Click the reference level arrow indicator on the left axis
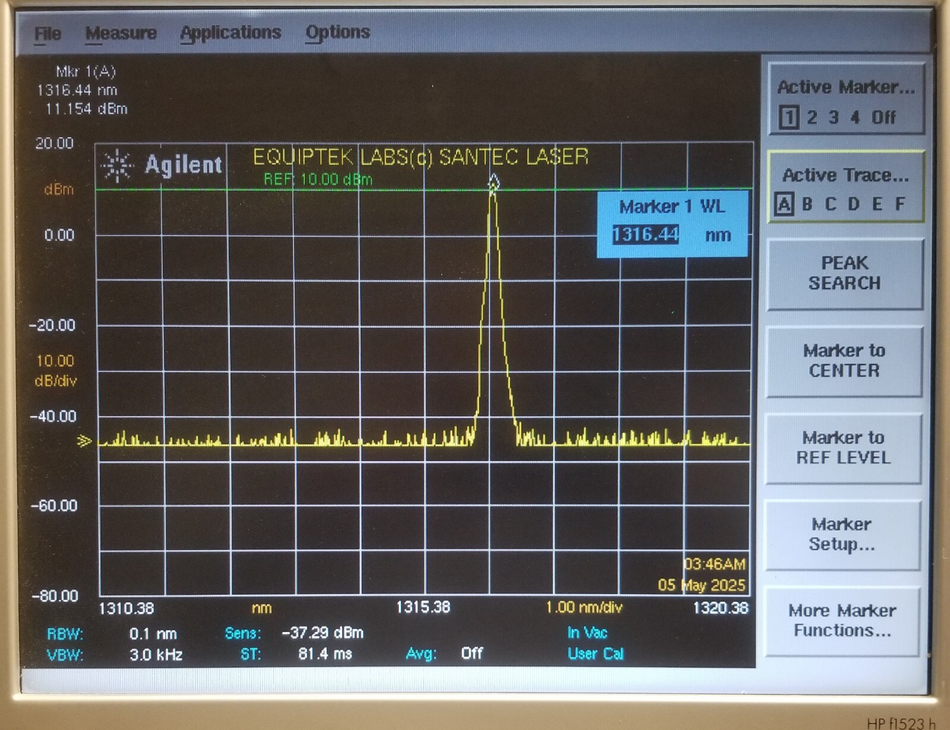The height and width of the screenshot is (730, 950). [84, 441]
